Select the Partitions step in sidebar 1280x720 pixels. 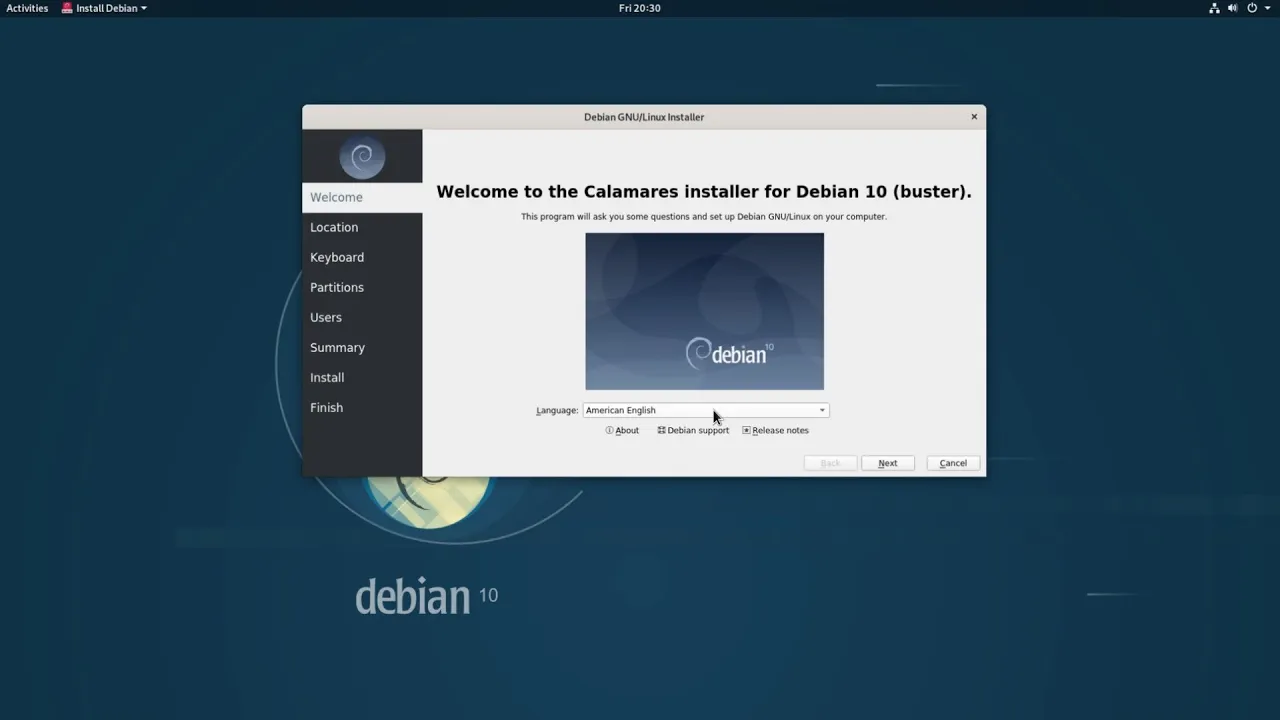(362, 287)
